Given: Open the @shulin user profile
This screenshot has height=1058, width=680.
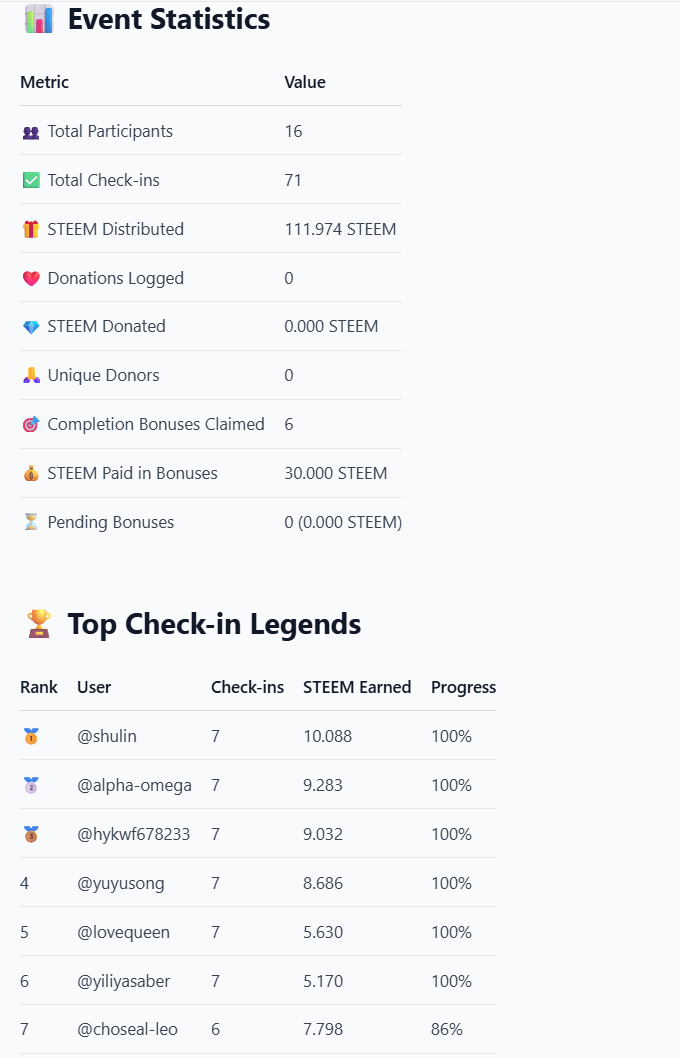Looking at the screenshot, I should pos(107,736).
